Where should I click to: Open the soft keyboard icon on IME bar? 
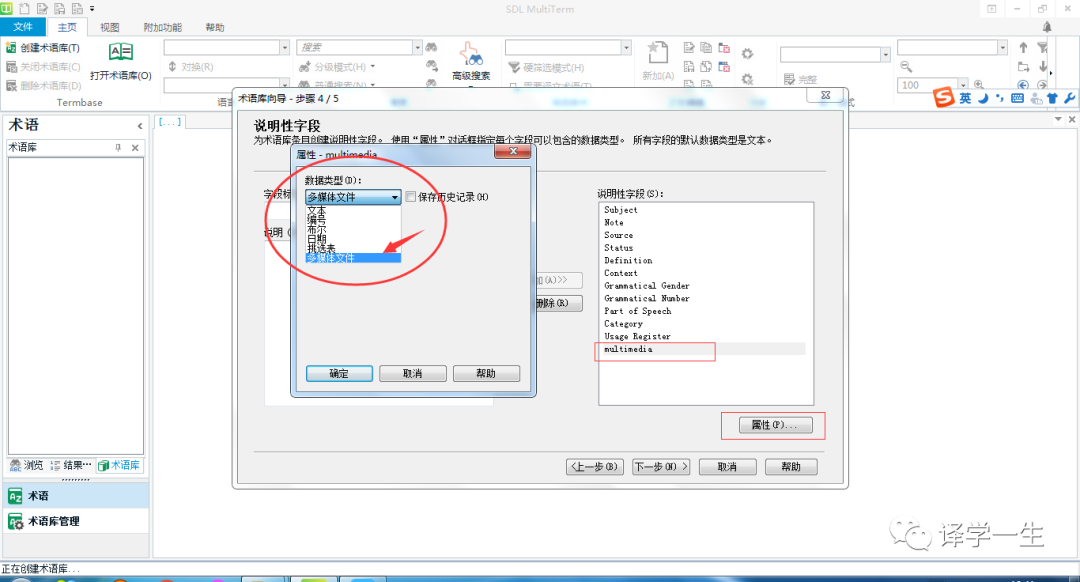(x=1017, y=98)
